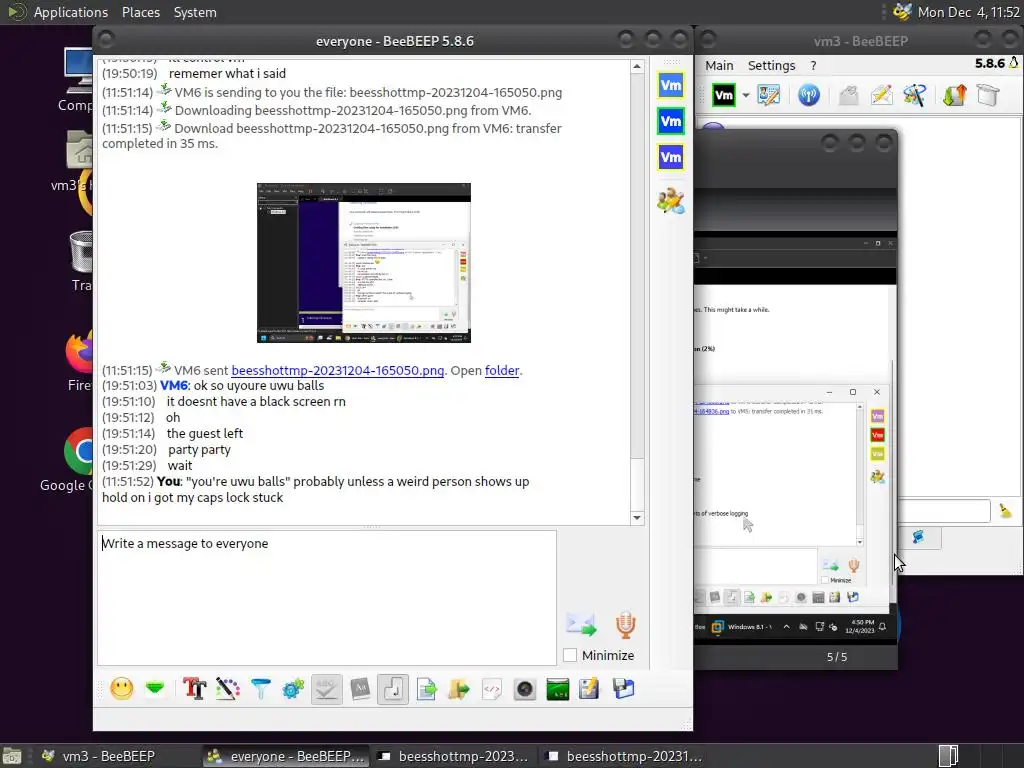The height and width of the screenshot is (768, 1024).
Task: Open the Settings menu in vm3 BeeBEEP
Action: [x=771, y=65]
